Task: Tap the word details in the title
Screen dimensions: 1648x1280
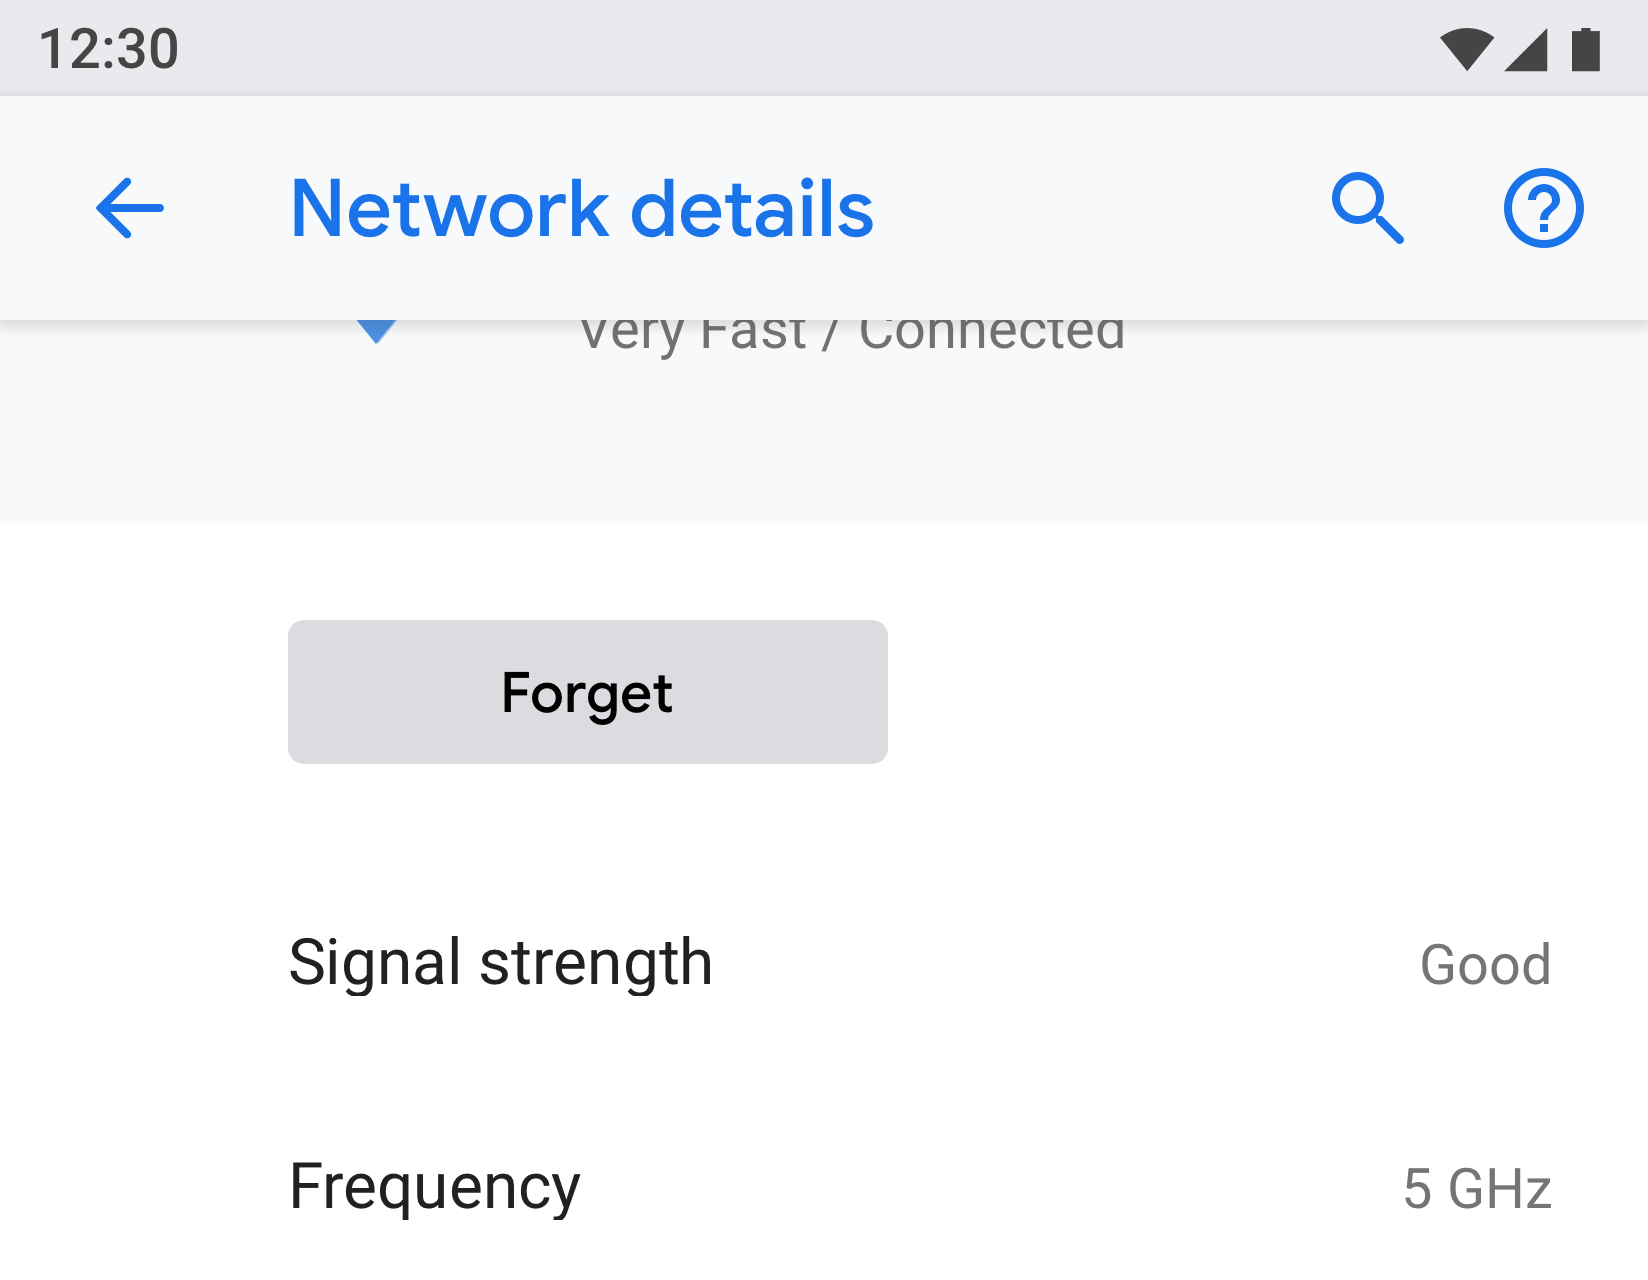Action: click(752, 208)
